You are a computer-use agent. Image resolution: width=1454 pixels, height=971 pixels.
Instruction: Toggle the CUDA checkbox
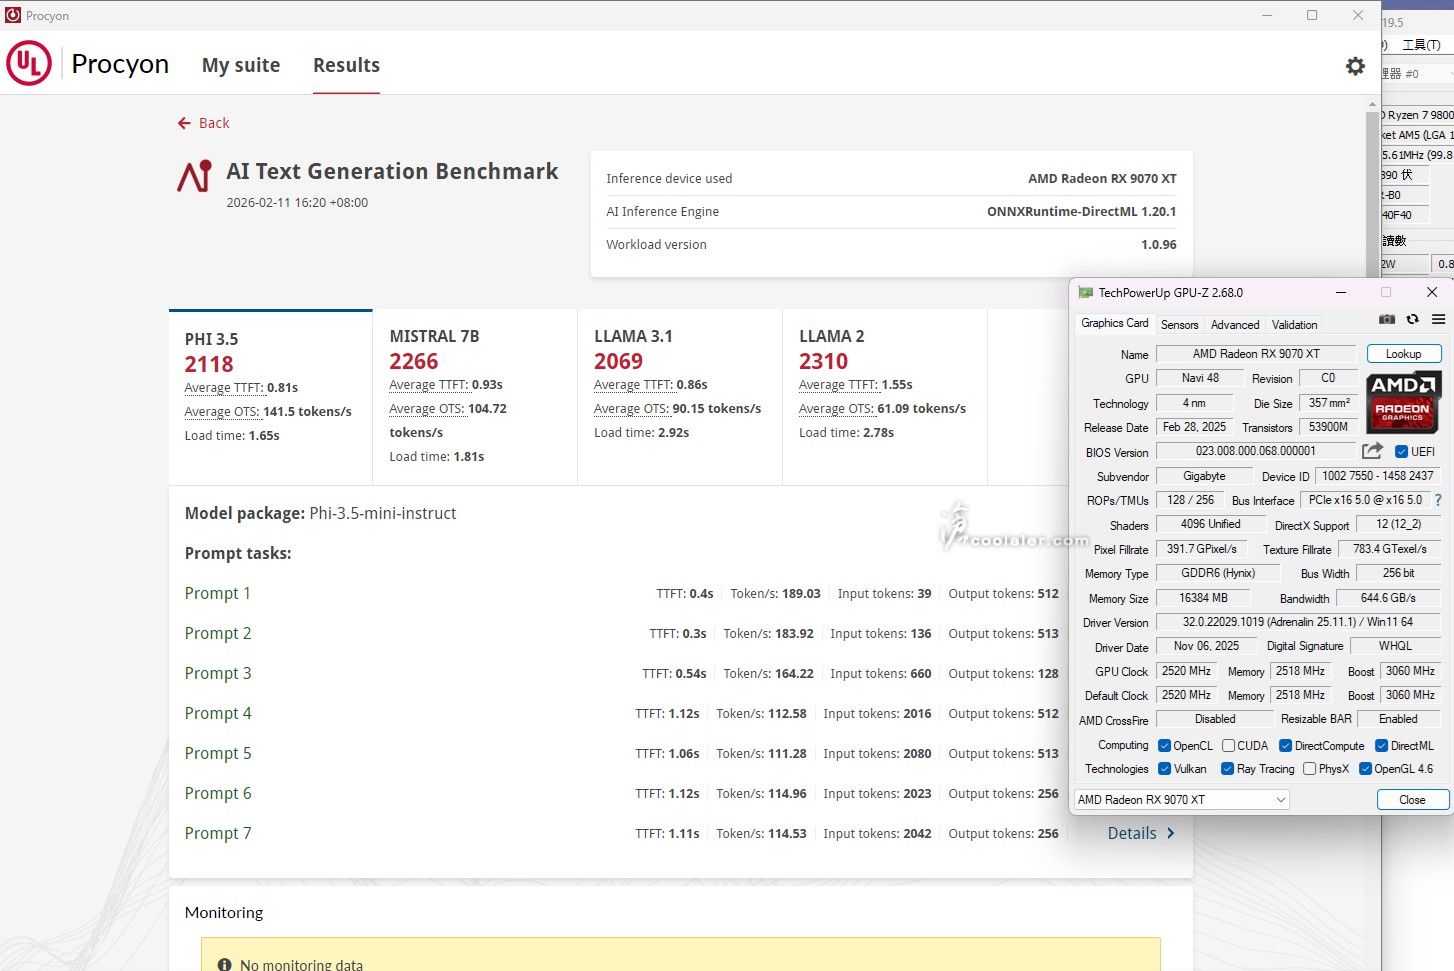[x=1228, y=746]
